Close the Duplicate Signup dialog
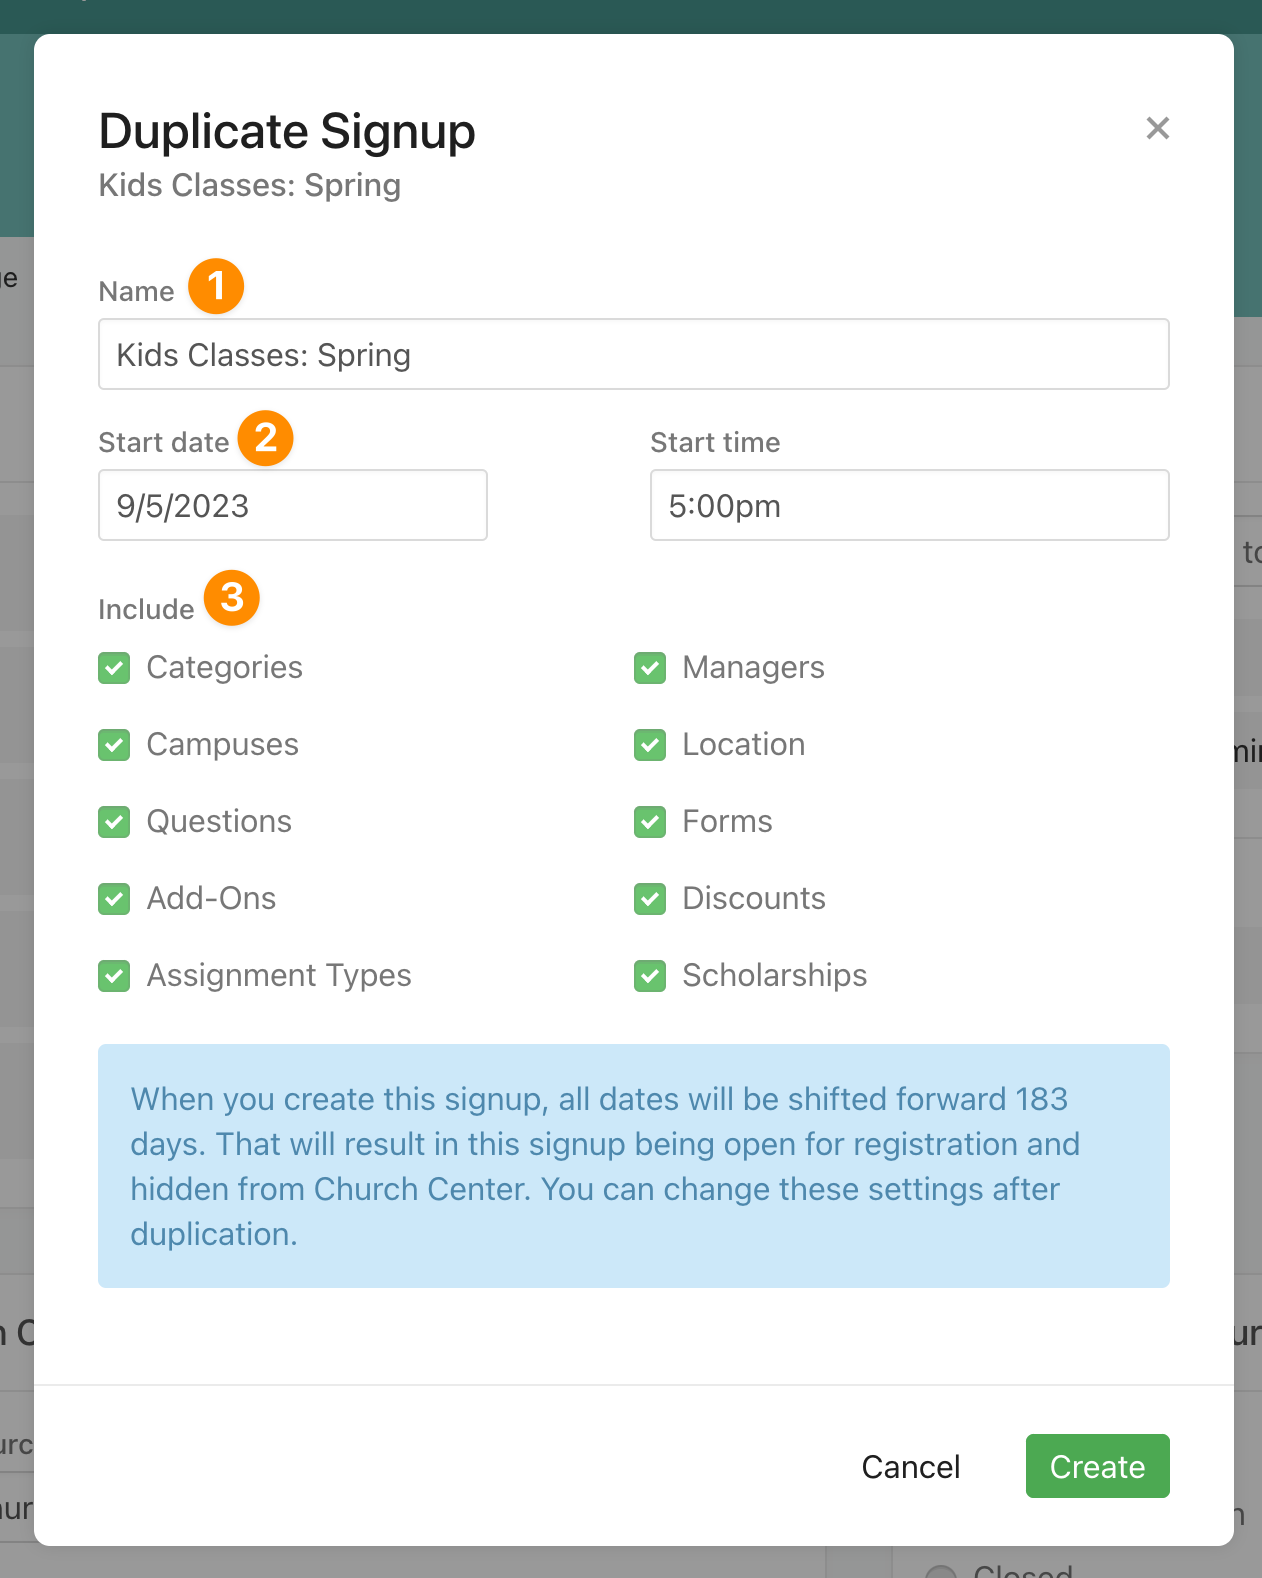The width and height of the screenshot is (1262, 1578). coord(1157,128)
